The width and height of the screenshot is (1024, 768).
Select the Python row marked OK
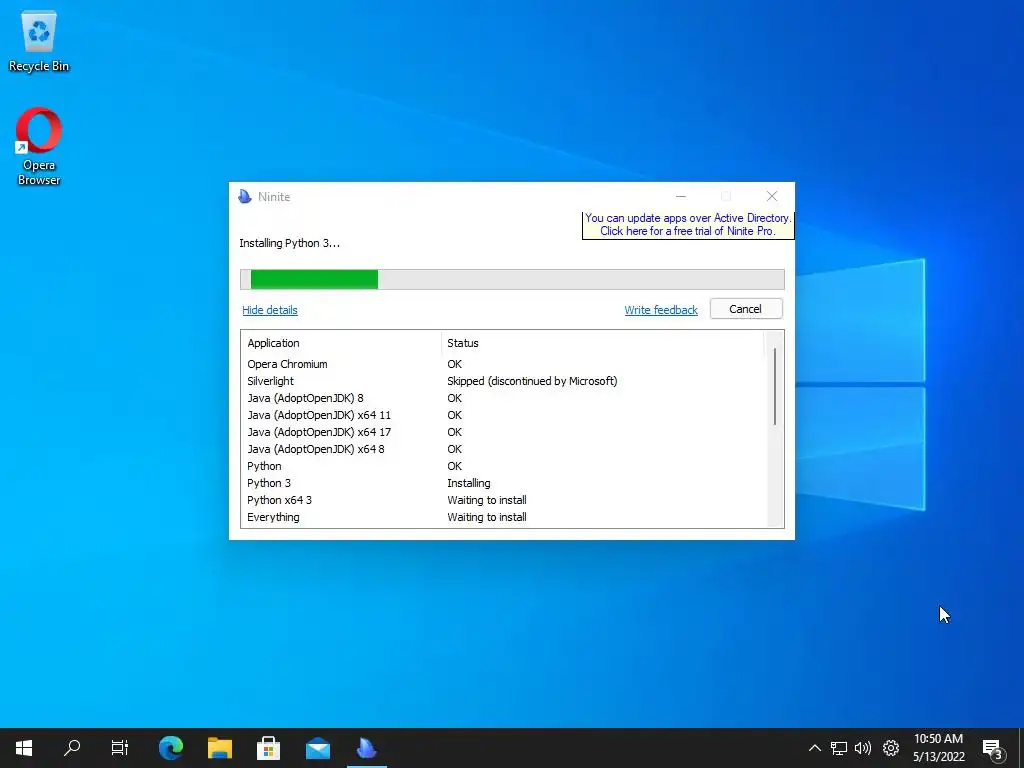tap(503, 466)
